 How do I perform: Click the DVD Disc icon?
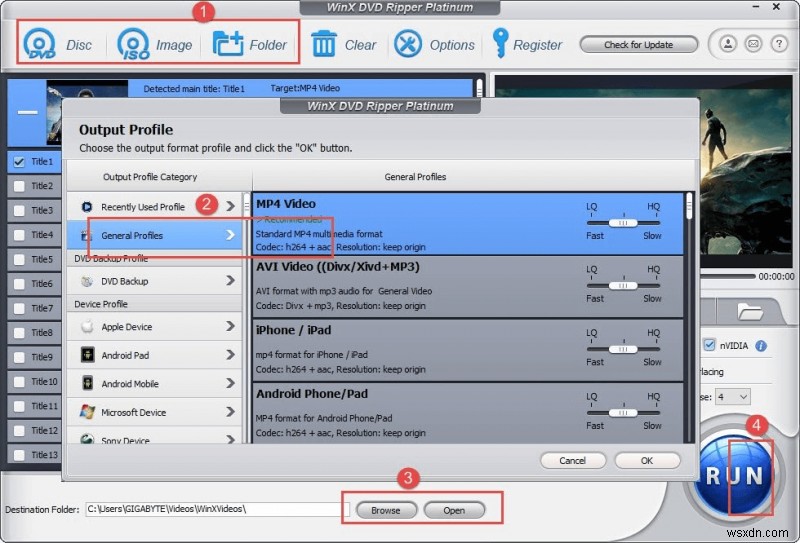click(40, 44)
